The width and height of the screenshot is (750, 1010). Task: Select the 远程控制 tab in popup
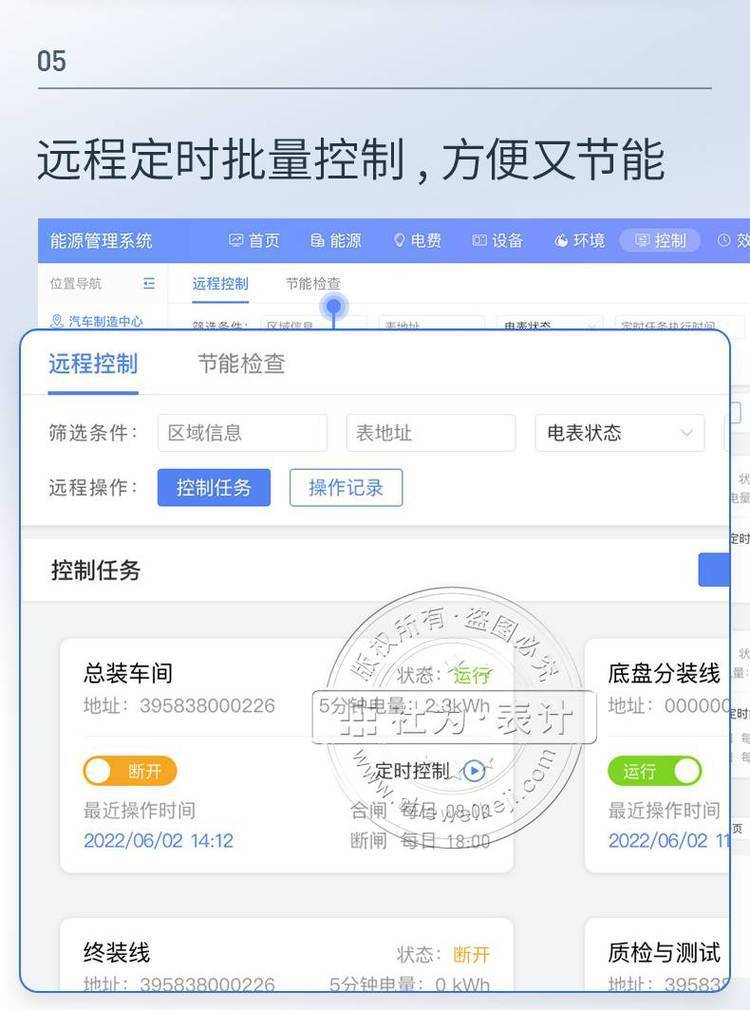(93, 364)
